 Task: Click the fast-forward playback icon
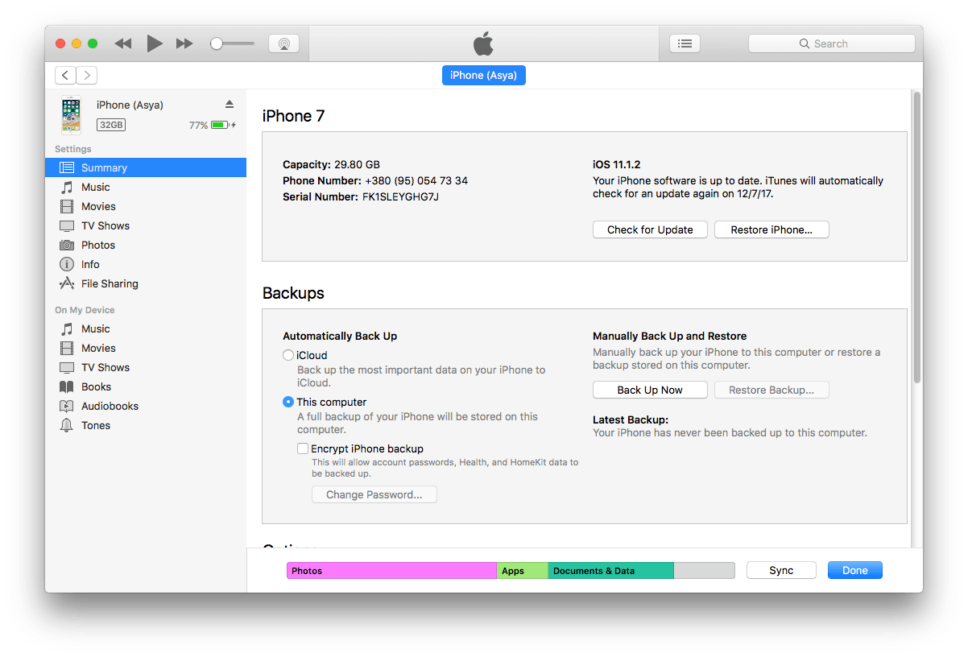click(184, 43)
